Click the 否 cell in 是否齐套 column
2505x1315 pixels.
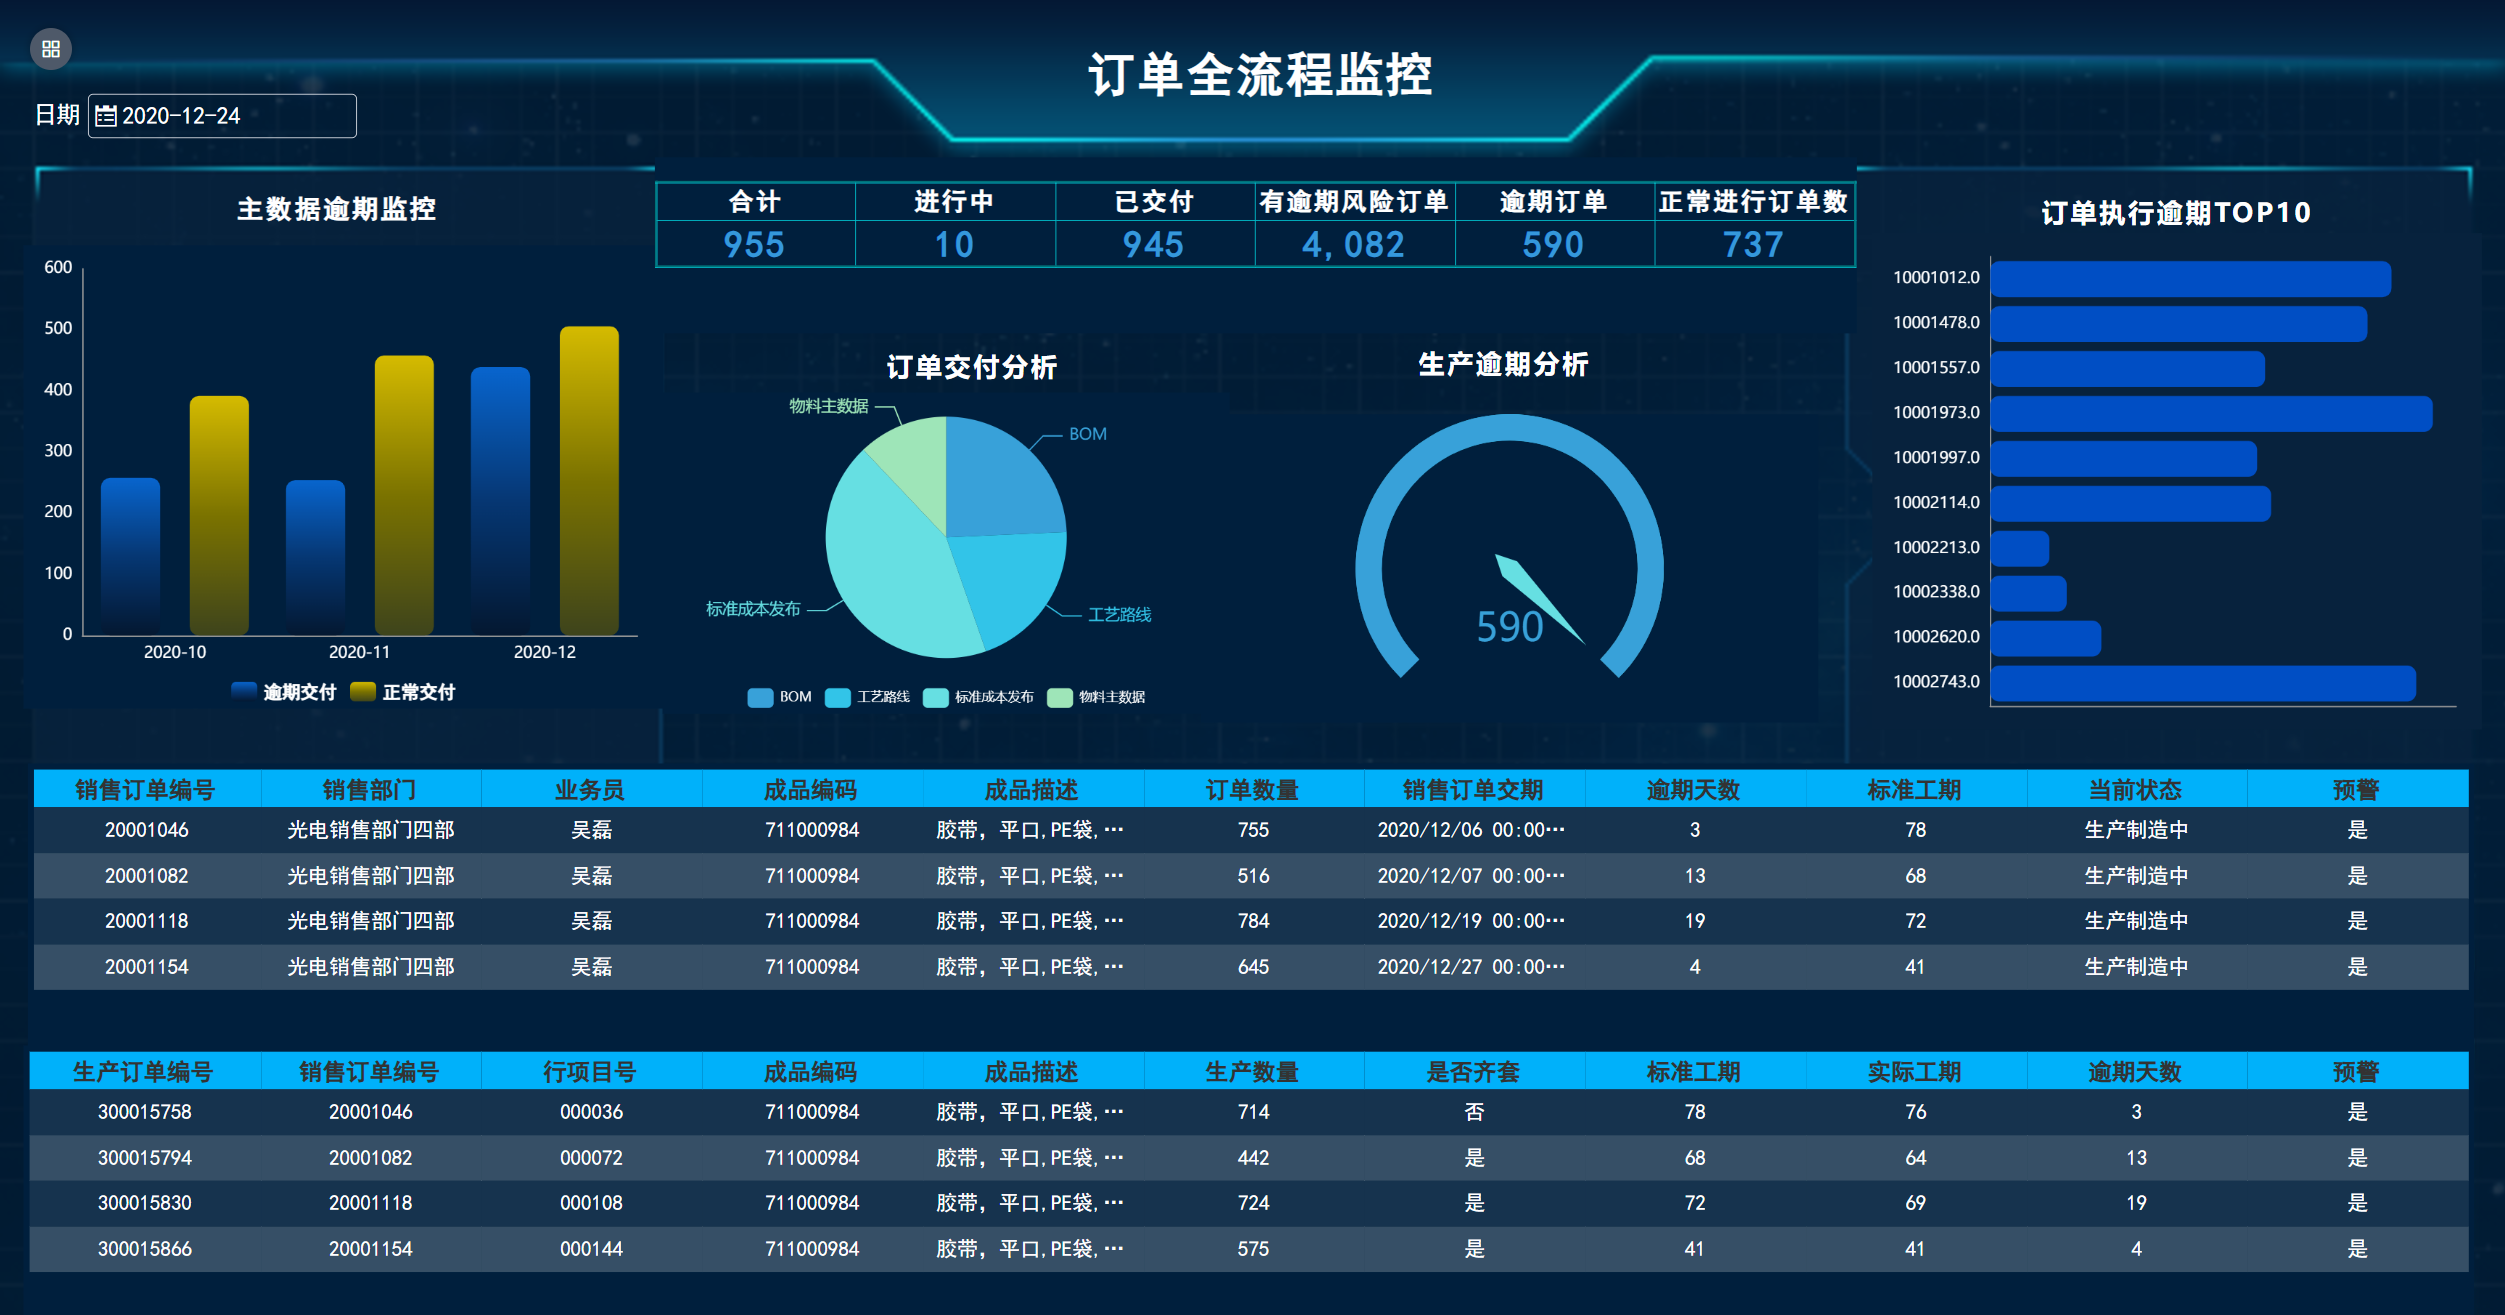tap(1474, 1112)
